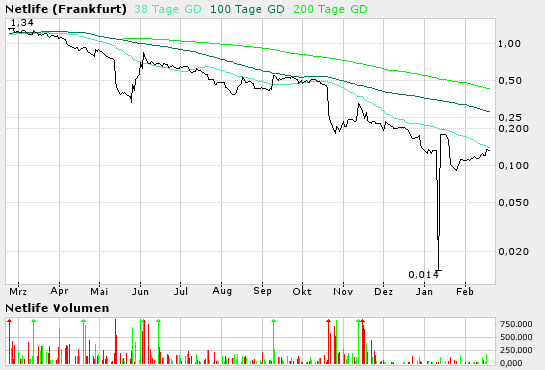This screenshot has width=545, height=370.
Task: Click the '0,100' price axis value
Action: point(513,166)
